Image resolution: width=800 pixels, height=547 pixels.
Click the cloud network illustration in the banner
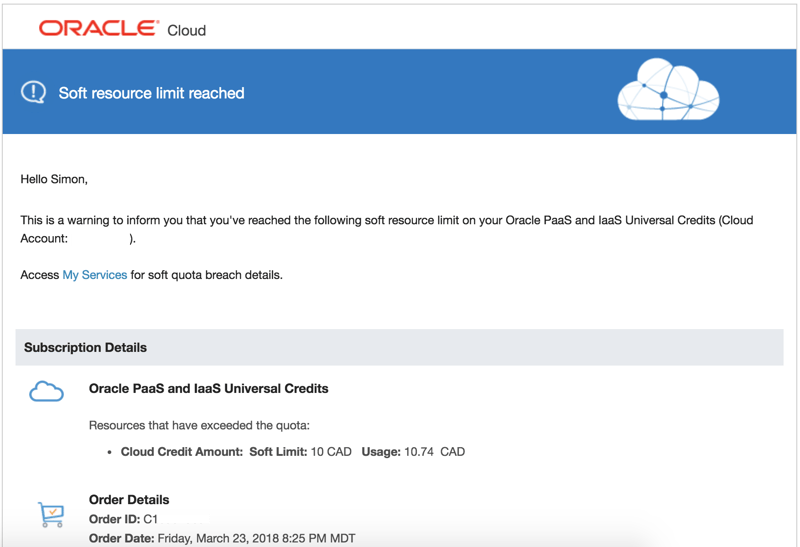tap(669, 91)
